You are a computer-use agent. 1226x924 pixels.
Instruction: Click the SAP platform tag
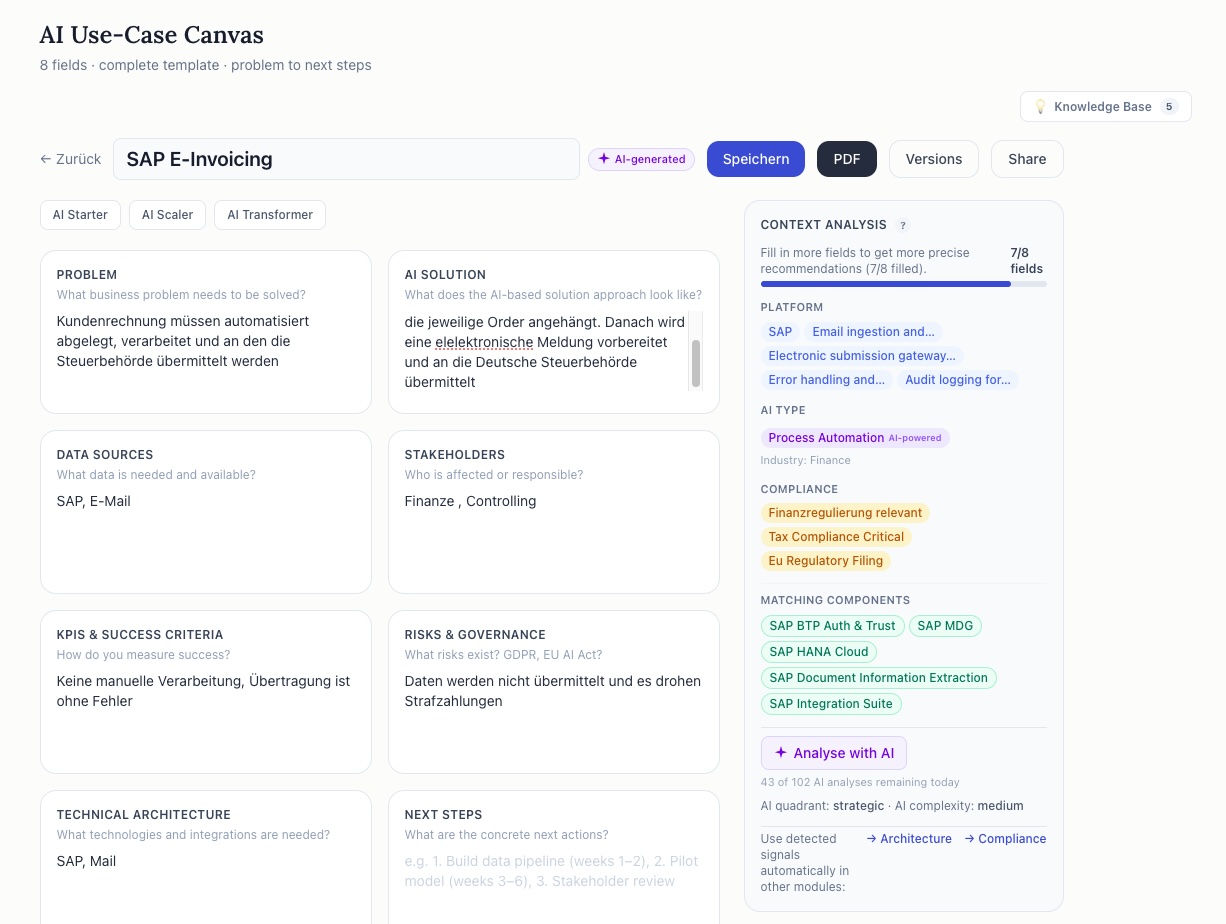pyautogui.click(x=780, y=332)
